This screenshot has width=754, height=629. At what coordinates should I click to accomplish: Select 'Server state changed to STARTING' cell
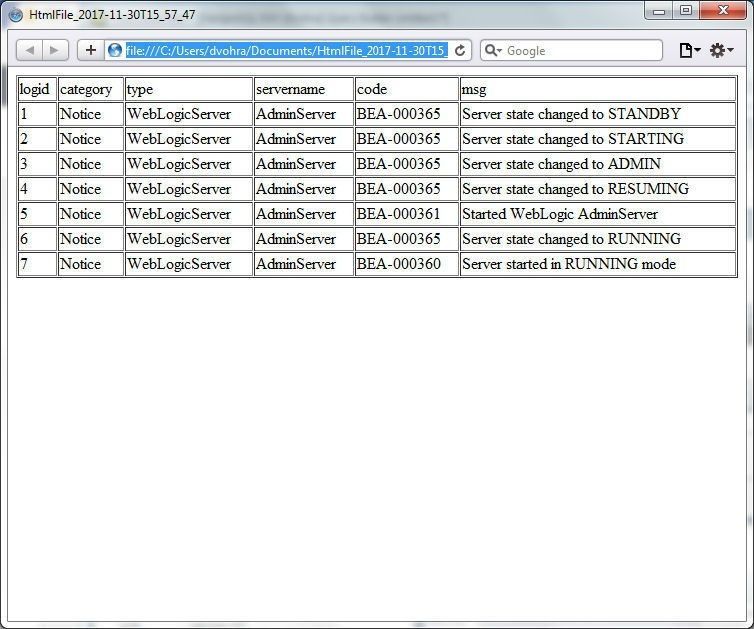pyautogui.click(x=598, y=139)
